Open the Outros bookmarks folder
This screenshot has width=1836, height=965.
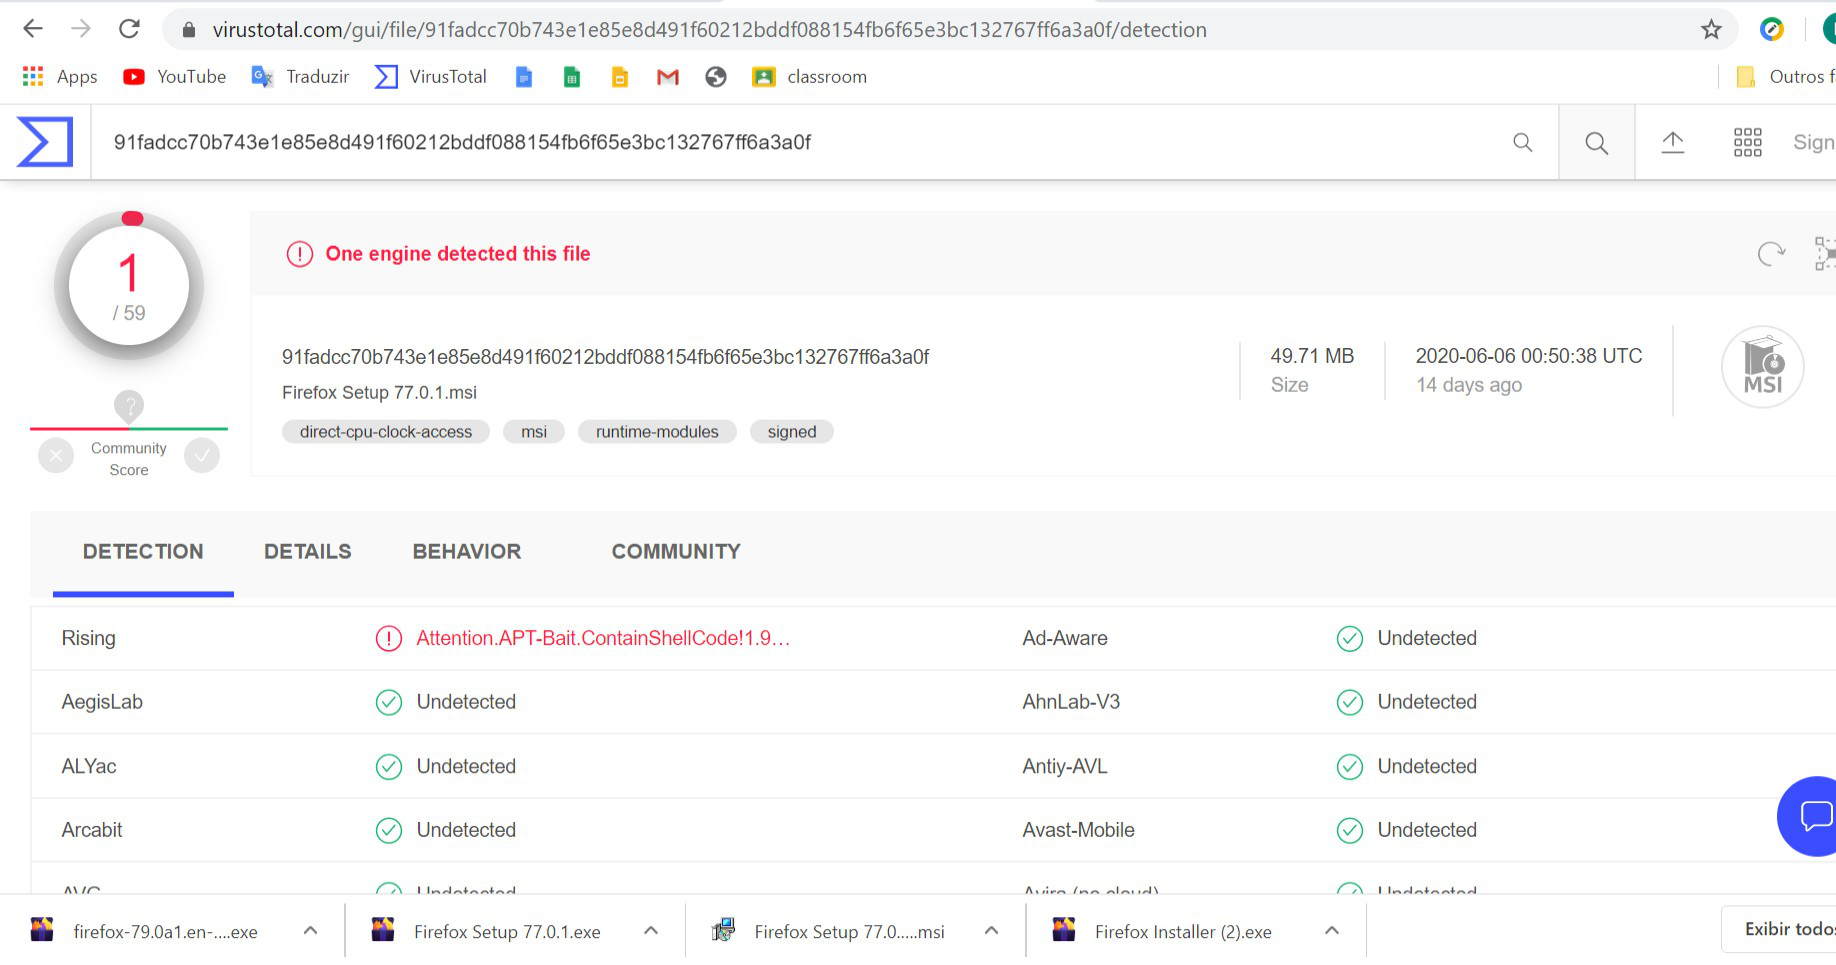pos(1785,77)
